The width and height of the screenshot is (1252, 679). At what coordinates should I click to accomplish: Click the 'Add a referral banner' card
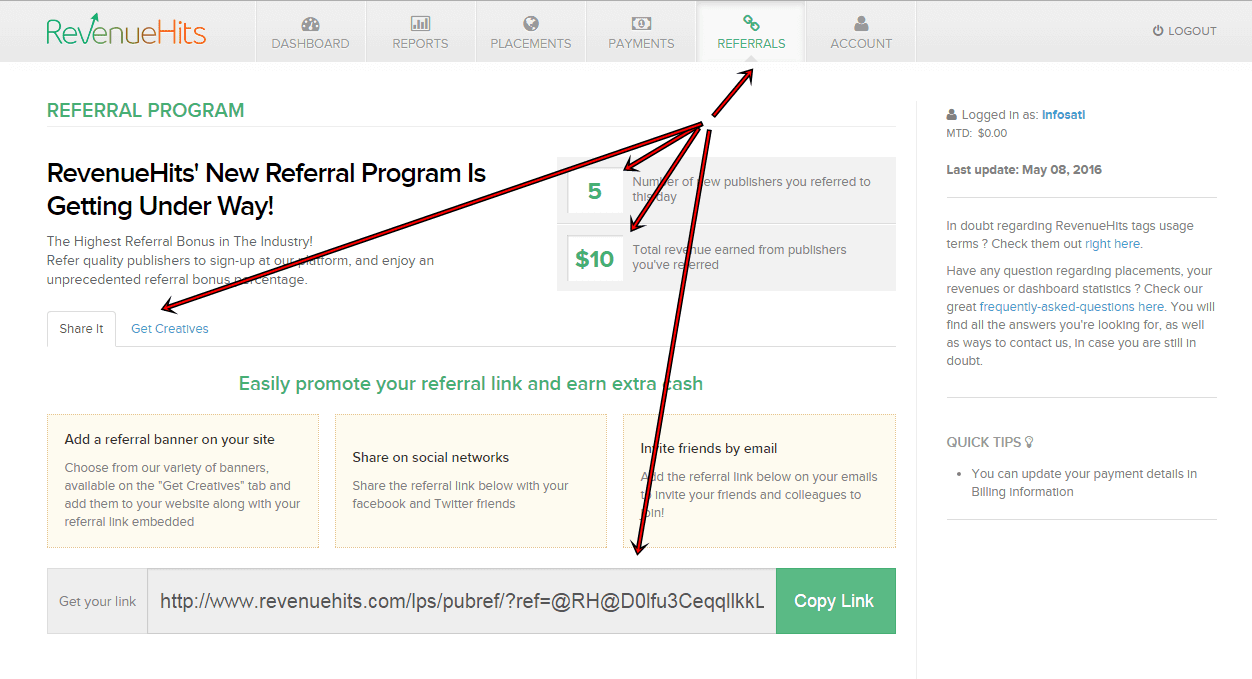183,481
